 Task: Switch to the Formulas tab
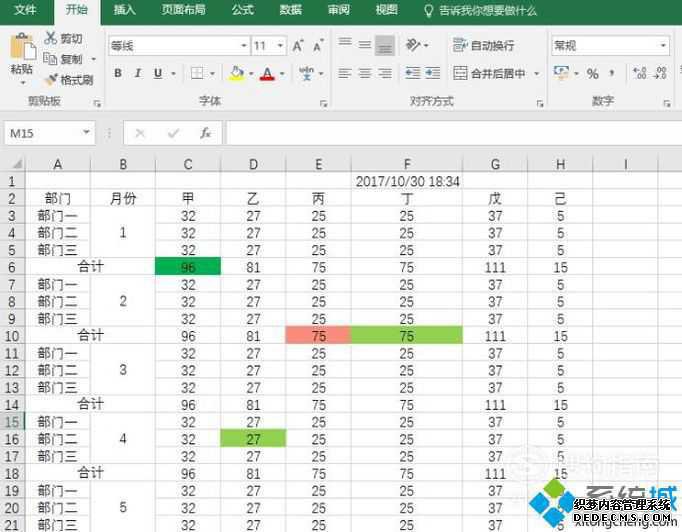pos(243,10)
